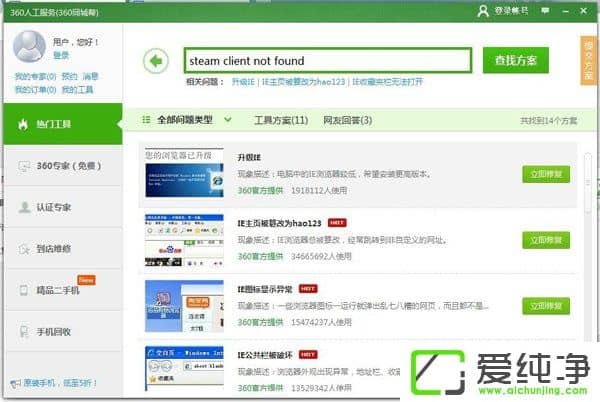
Task: Open 手机回收 sidebar item
Action: (x=64, y=332)
